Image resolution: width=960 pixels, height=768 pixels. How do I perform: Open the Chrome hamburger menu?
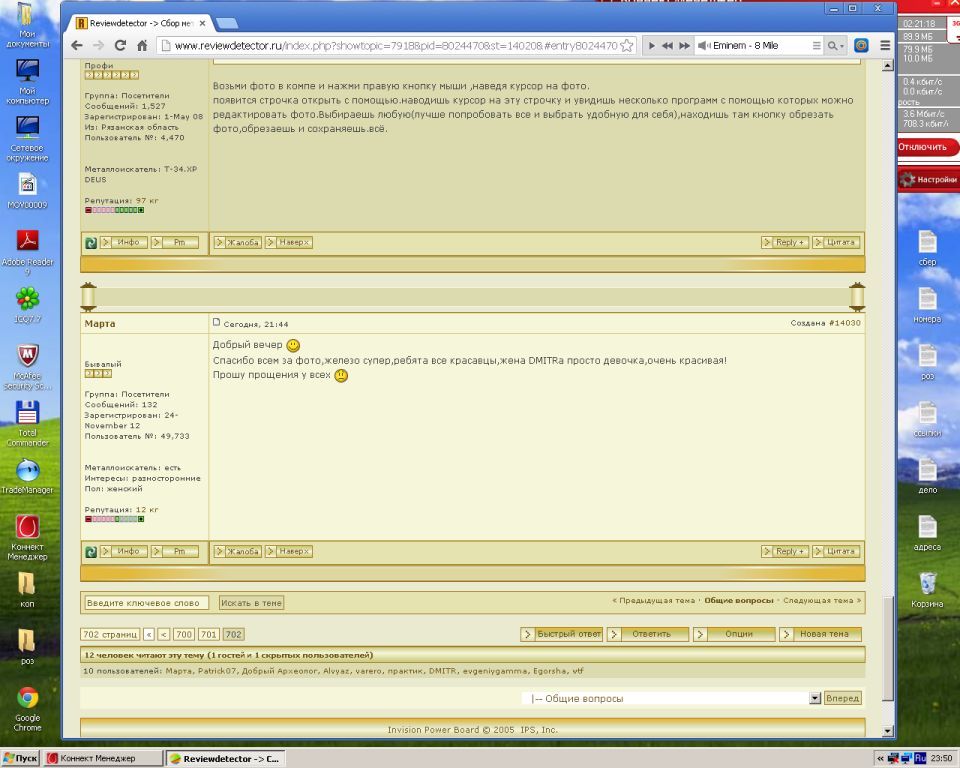(x=884, y=46)
